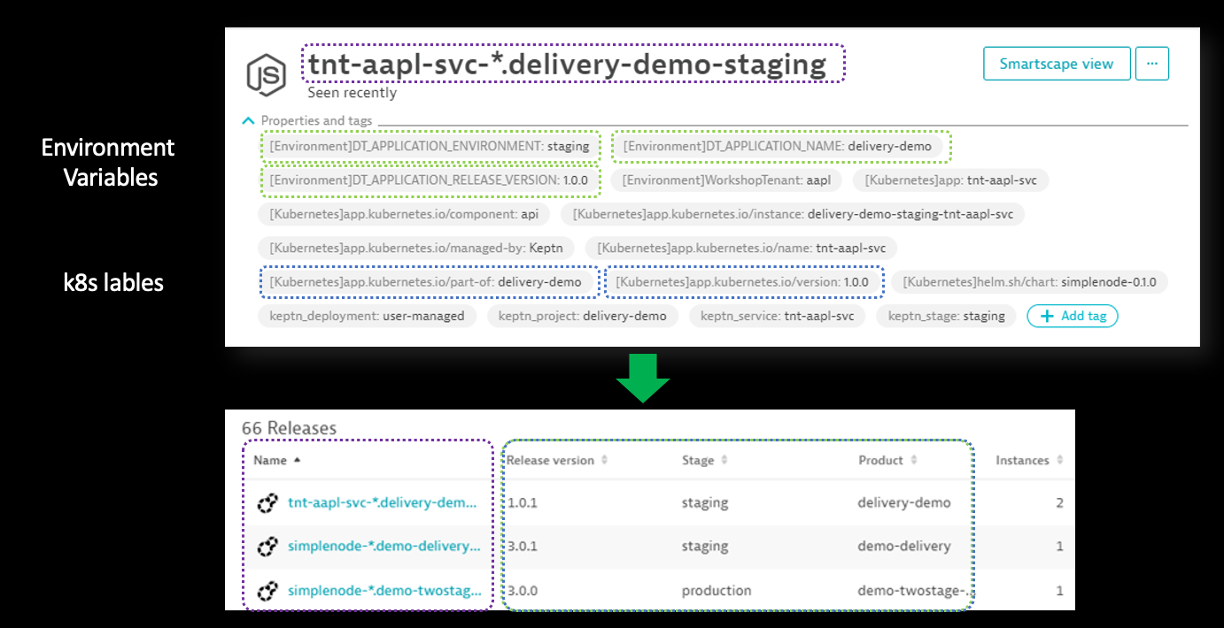The image size is (1224, 628).
Task: Click release version 3.0.0 cell
Action: click(522, 591)
